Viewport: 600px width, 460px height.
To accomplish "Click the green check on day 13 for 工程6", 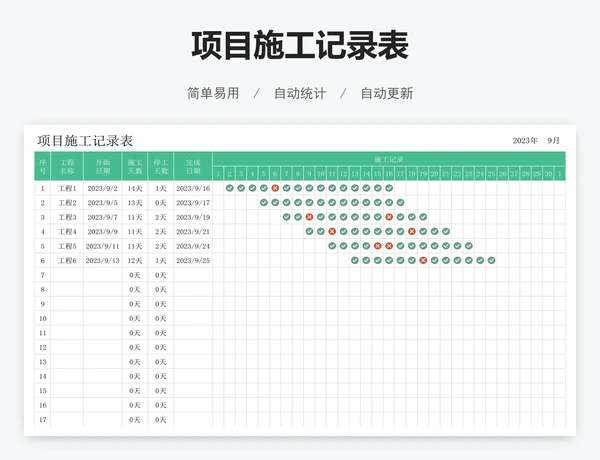I will (x=355, y=260).
